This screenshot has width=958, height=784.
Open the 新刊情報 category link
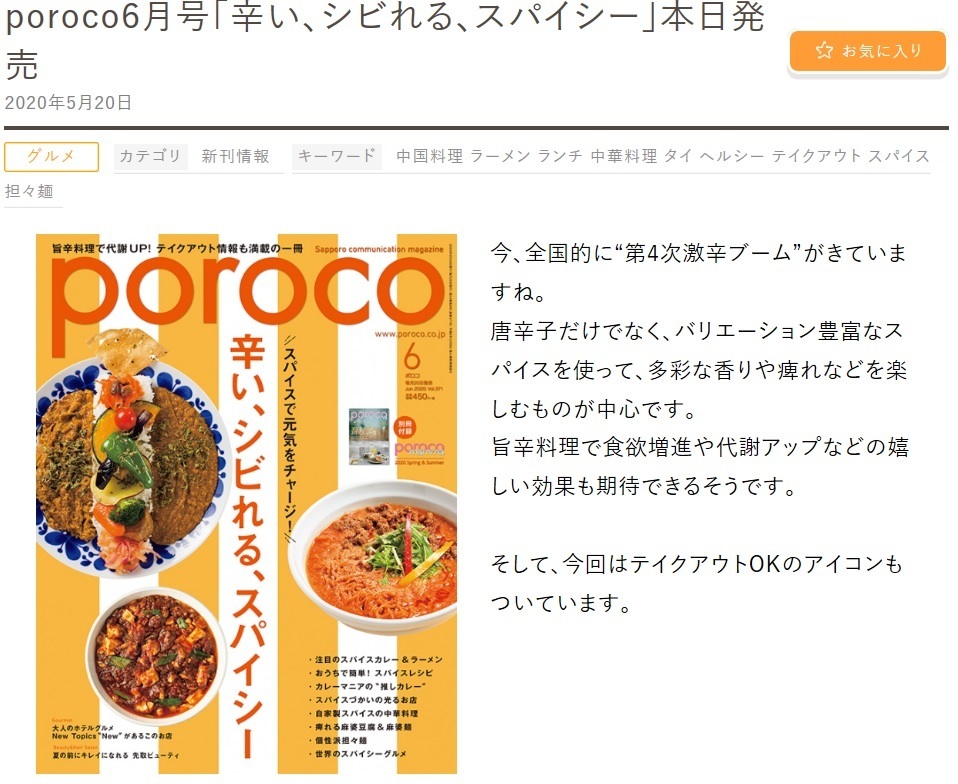tap(236, 156)
